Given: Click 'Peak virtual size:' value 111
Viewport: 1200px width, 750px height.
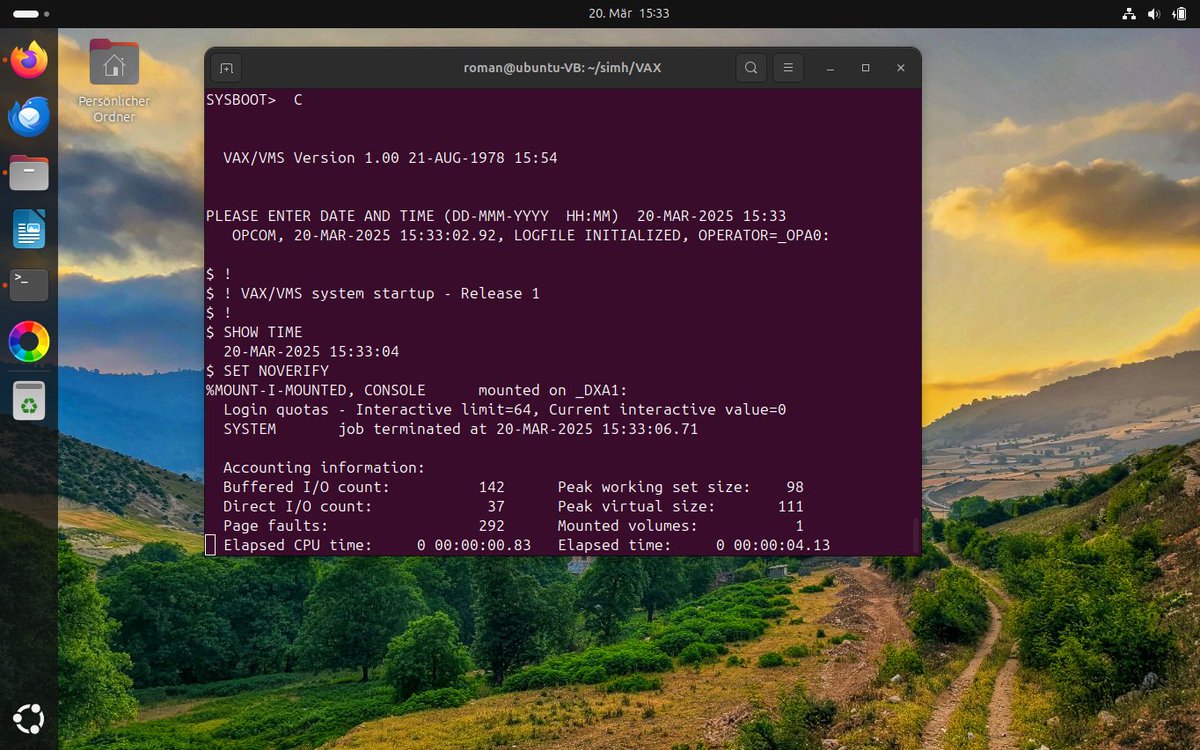Looking at the screenshot, I should pyautogui.click(x=791, y=506).
